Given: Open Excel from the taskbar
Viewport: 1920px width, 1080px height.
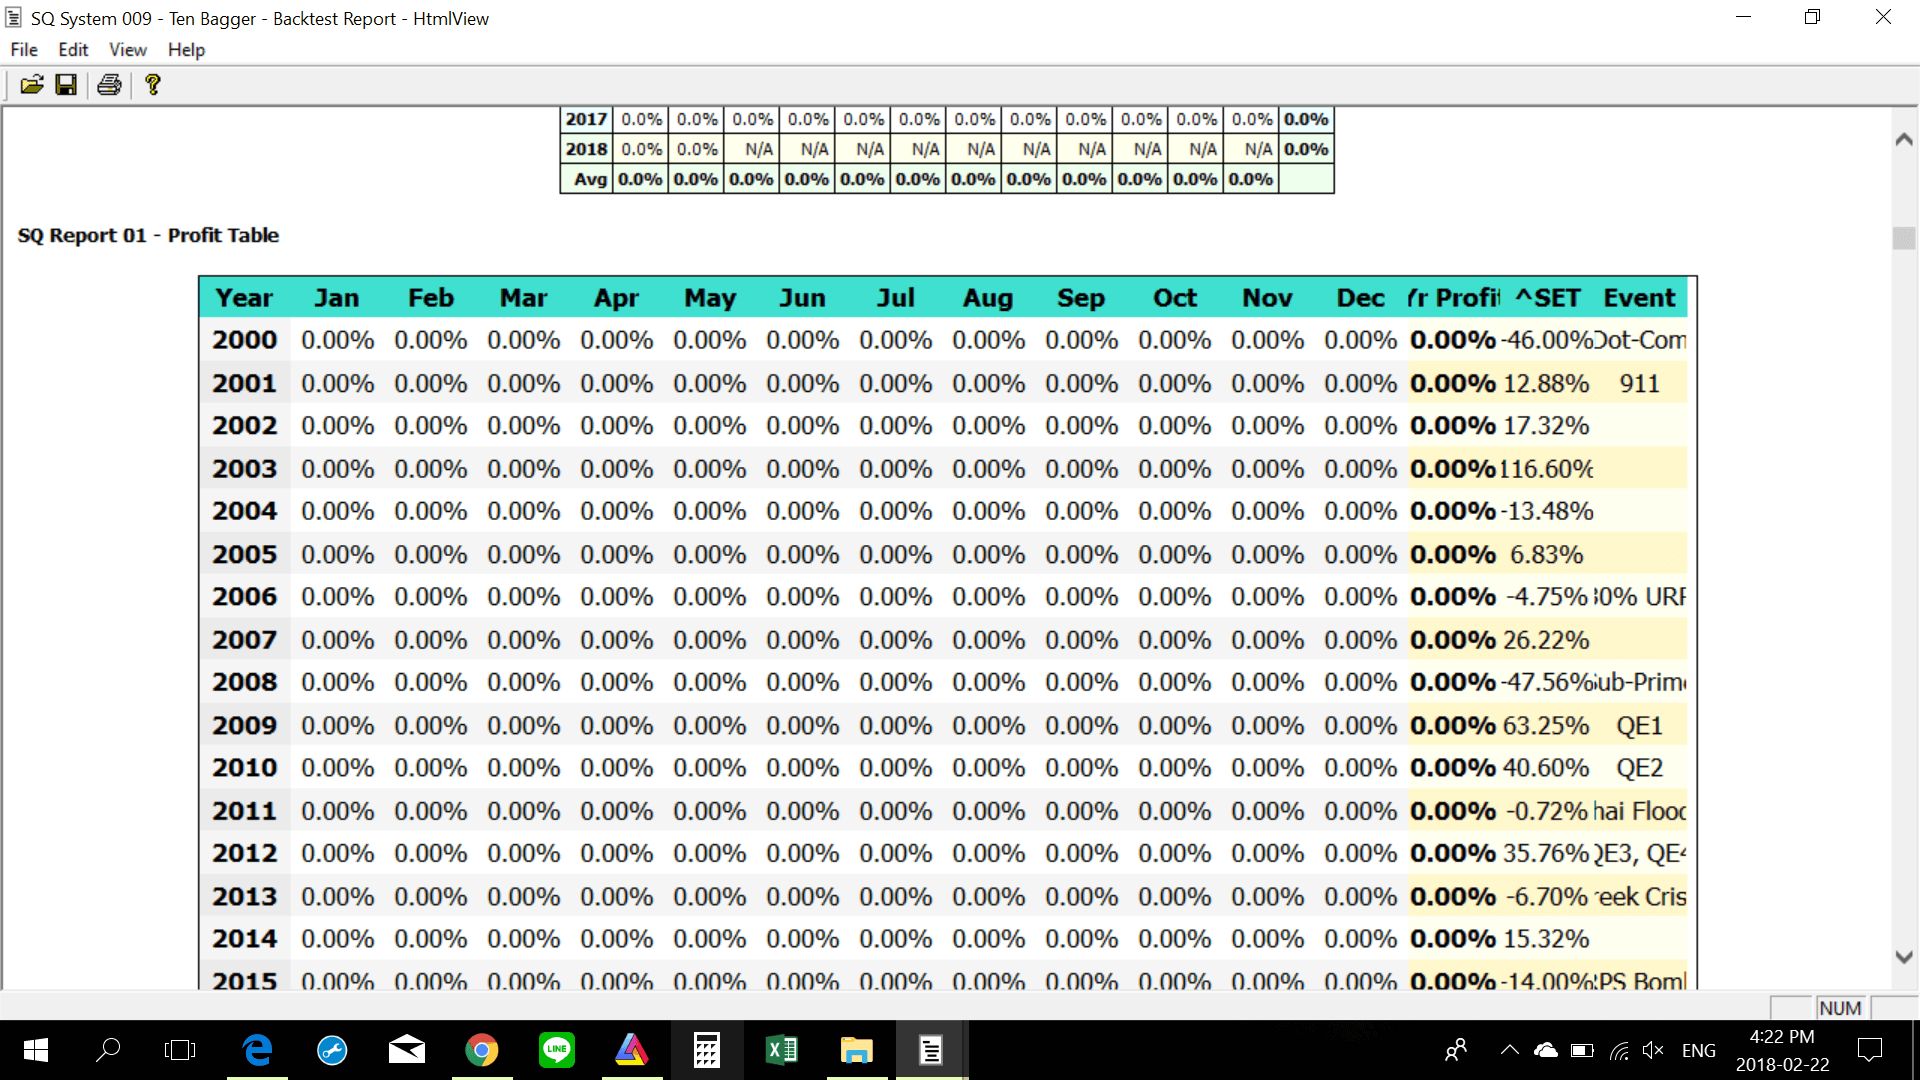Looking at the screenshot, I should pyautogui.click(x=781, y=1050).
